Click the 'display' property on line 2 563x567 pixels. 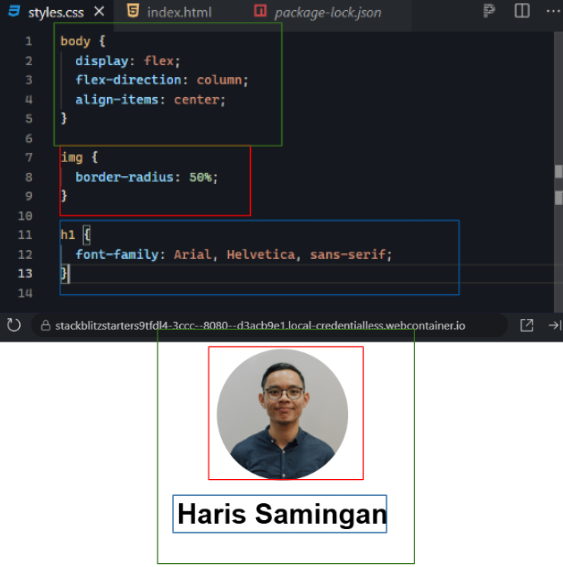[102, 61]
